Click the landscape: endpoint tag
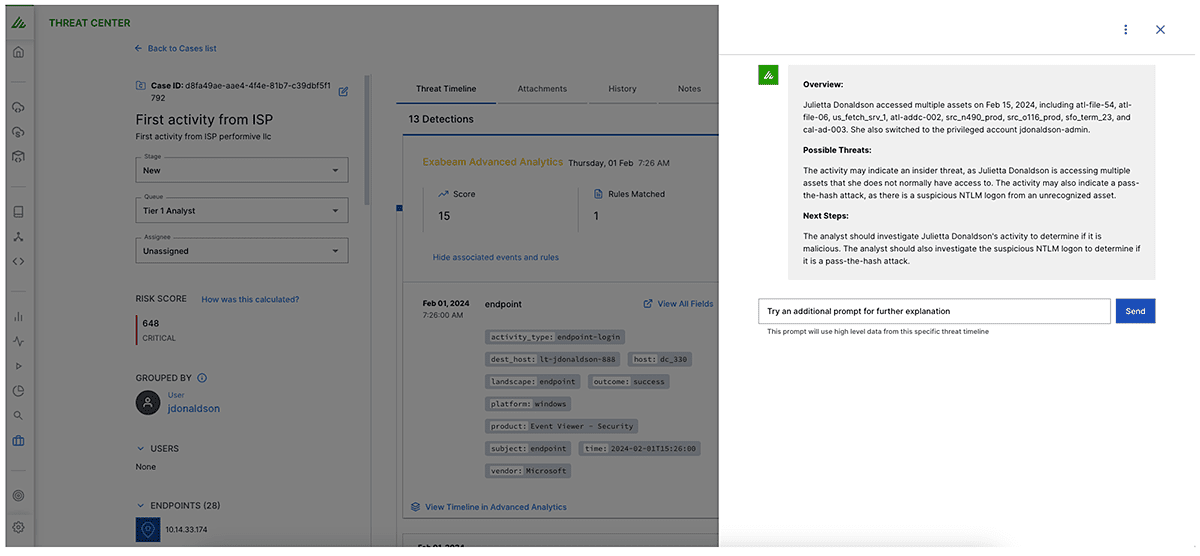Viewport: 1200px width, 556px height. (533, 381)
